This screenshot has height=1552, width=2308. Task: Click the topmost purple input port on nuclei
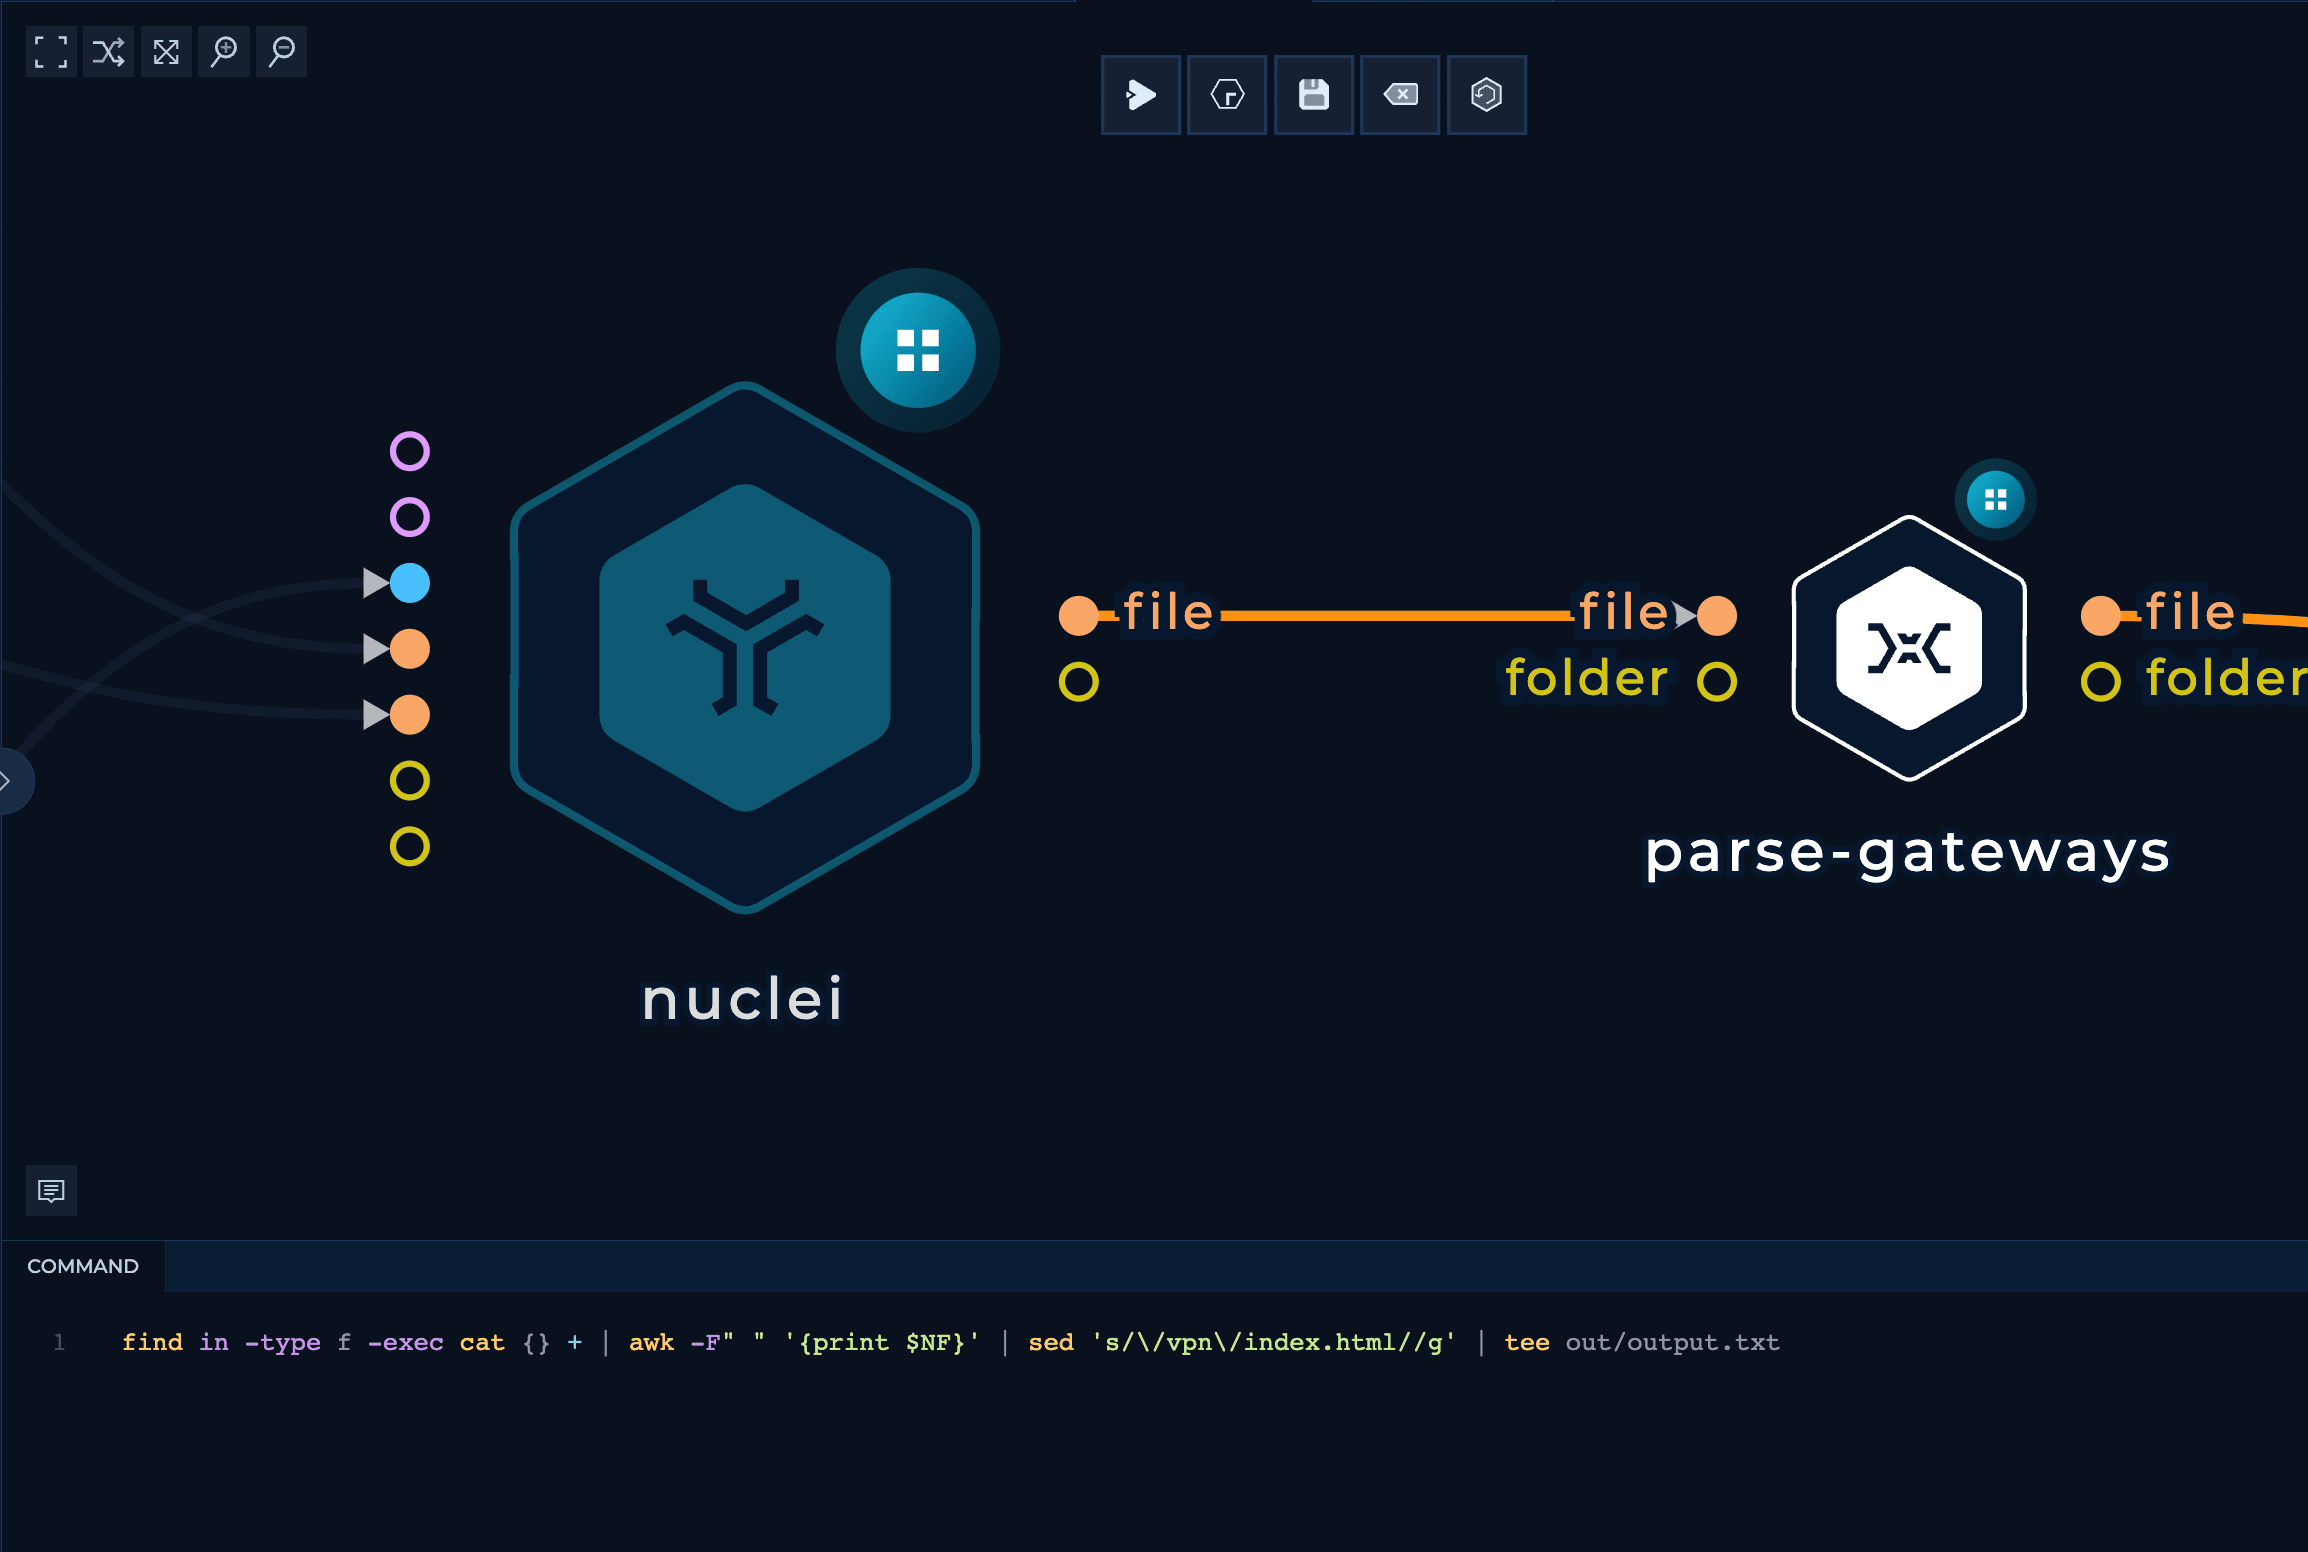pyautogui.click(x=410, y=451)
